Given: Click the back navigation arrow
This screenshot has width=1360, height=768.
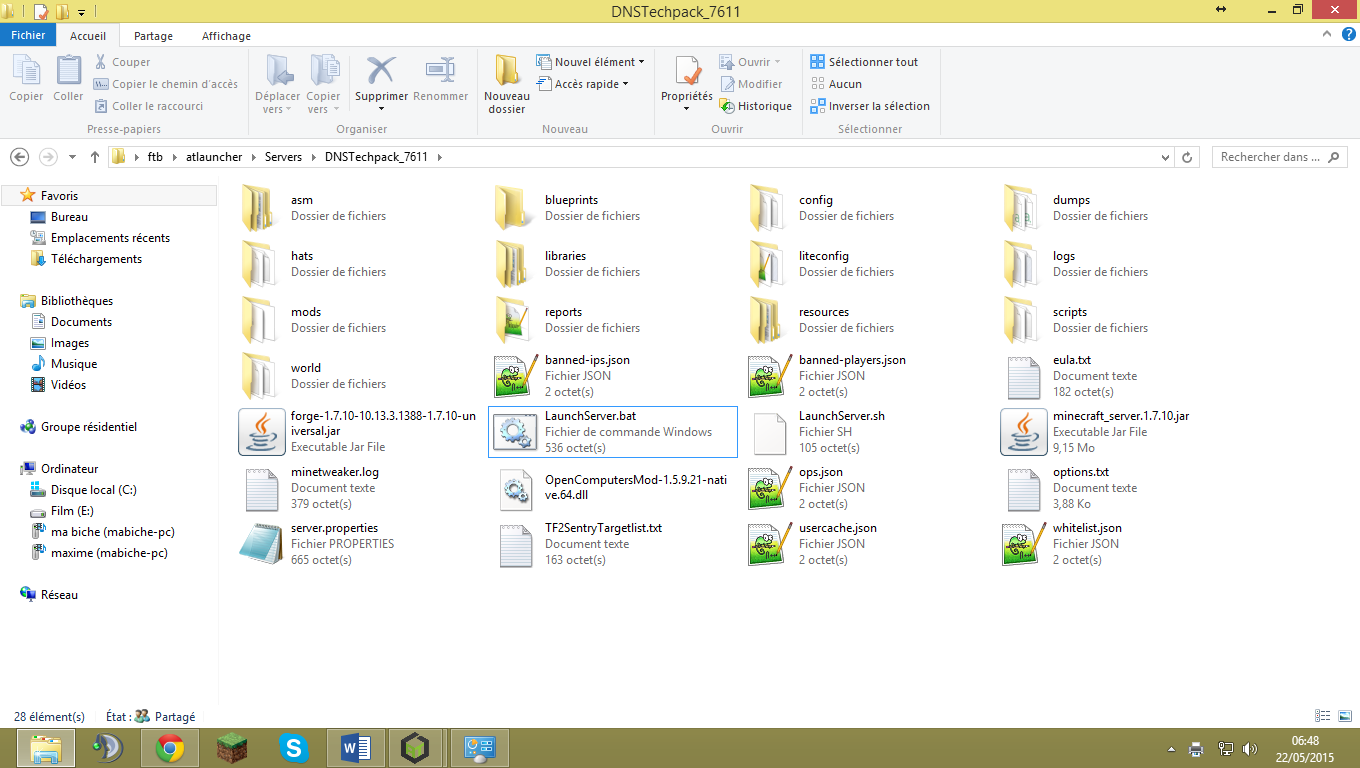Looking at the screenshot, I should coord(19,157).
